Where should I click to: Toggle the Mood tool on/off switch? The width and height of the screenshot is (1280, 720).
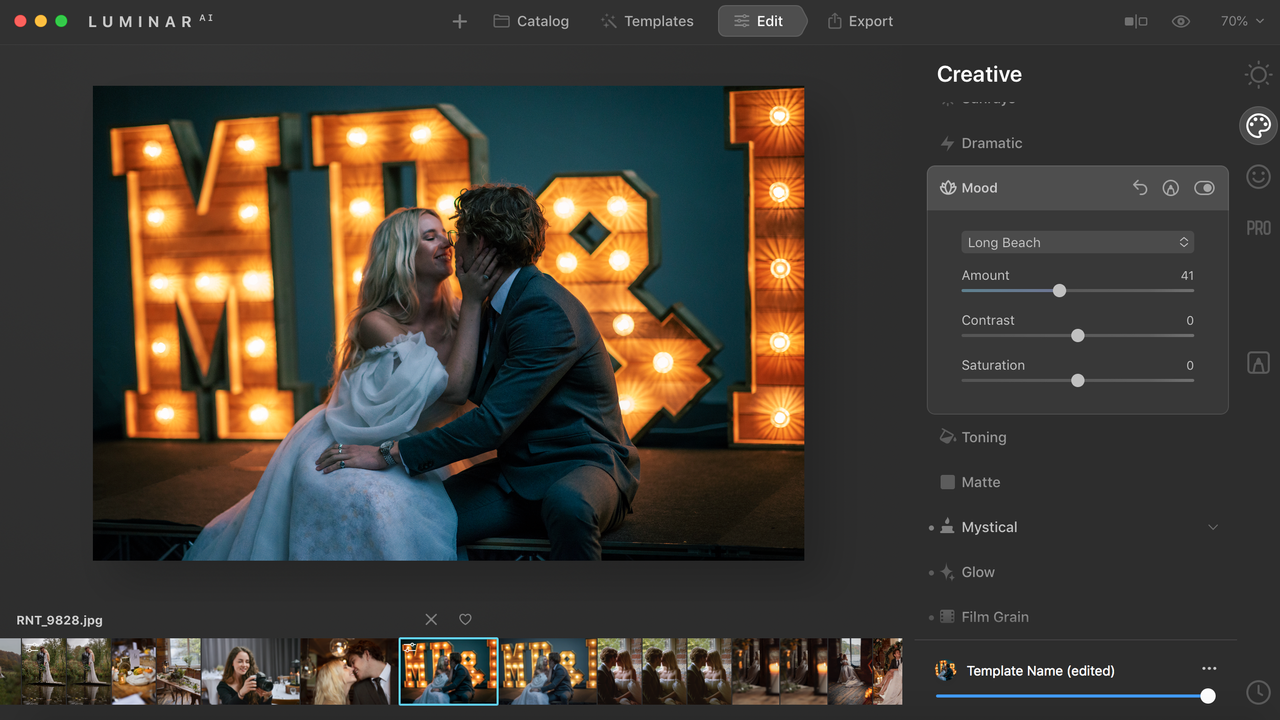(x=1204, y=188)
